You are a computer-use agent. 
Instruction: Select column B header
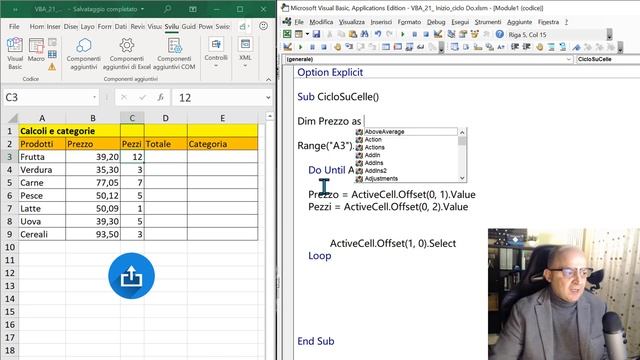pos(93,118)
